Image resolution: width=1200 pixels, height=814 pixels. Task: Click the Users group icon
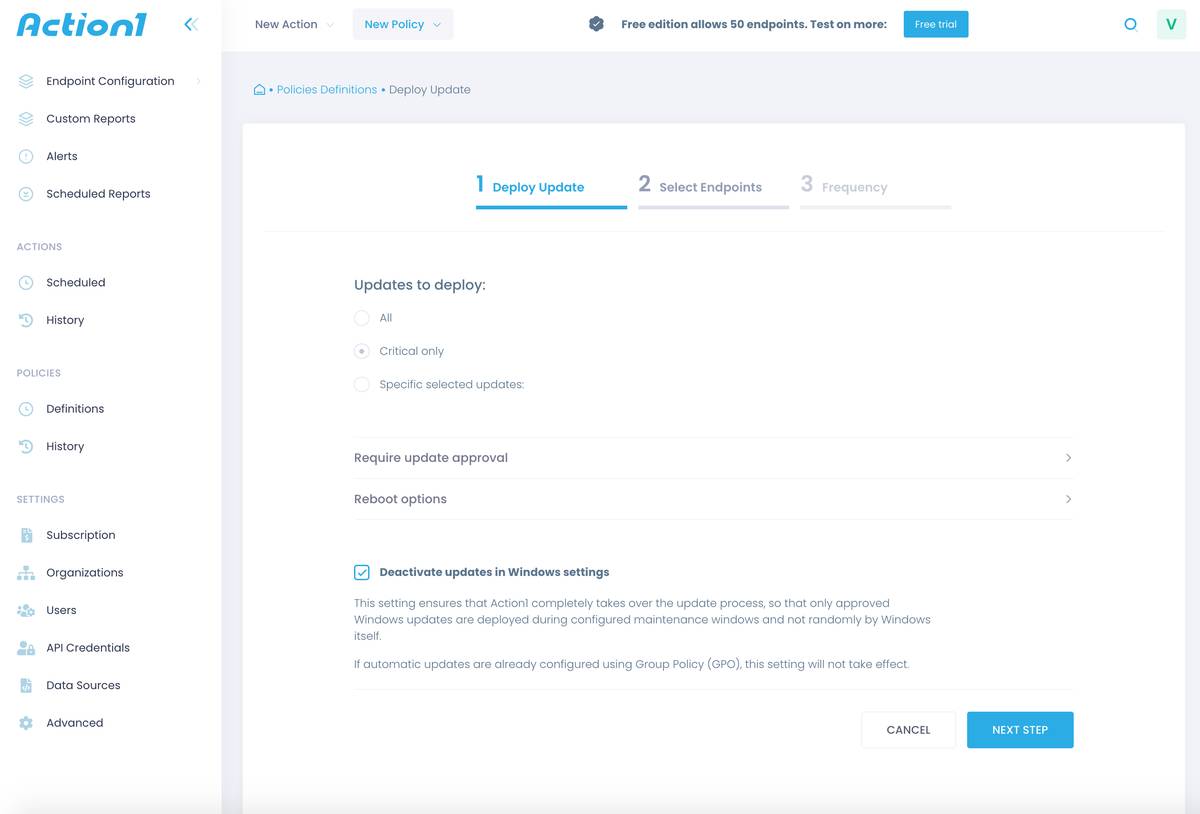click(x=26, y=610)
